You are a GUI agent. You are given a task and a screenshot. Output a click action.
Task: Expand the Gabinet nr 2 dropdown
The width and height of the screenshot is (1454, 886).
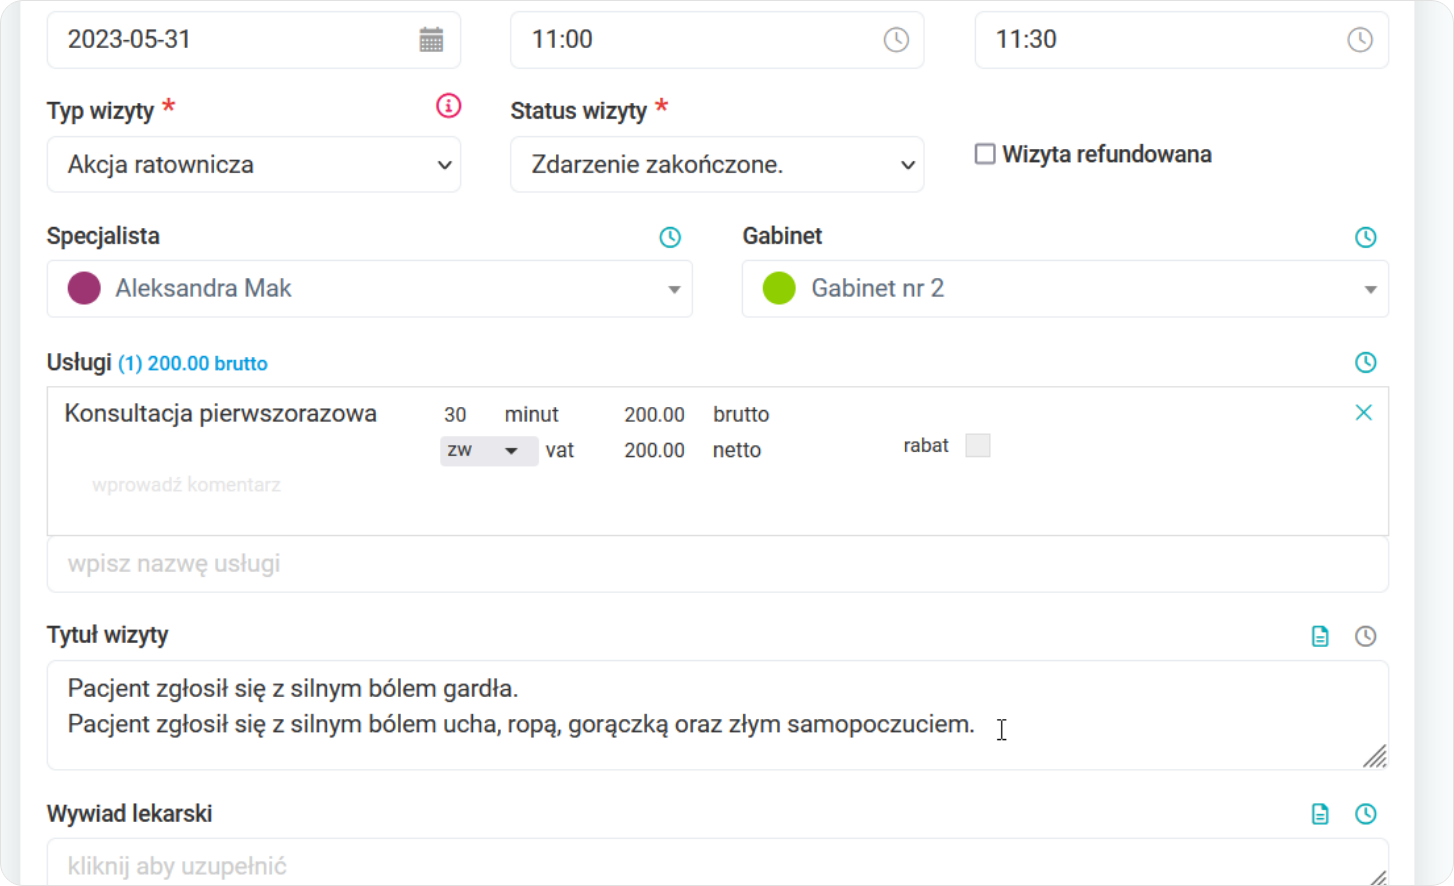click(1065, 289)
